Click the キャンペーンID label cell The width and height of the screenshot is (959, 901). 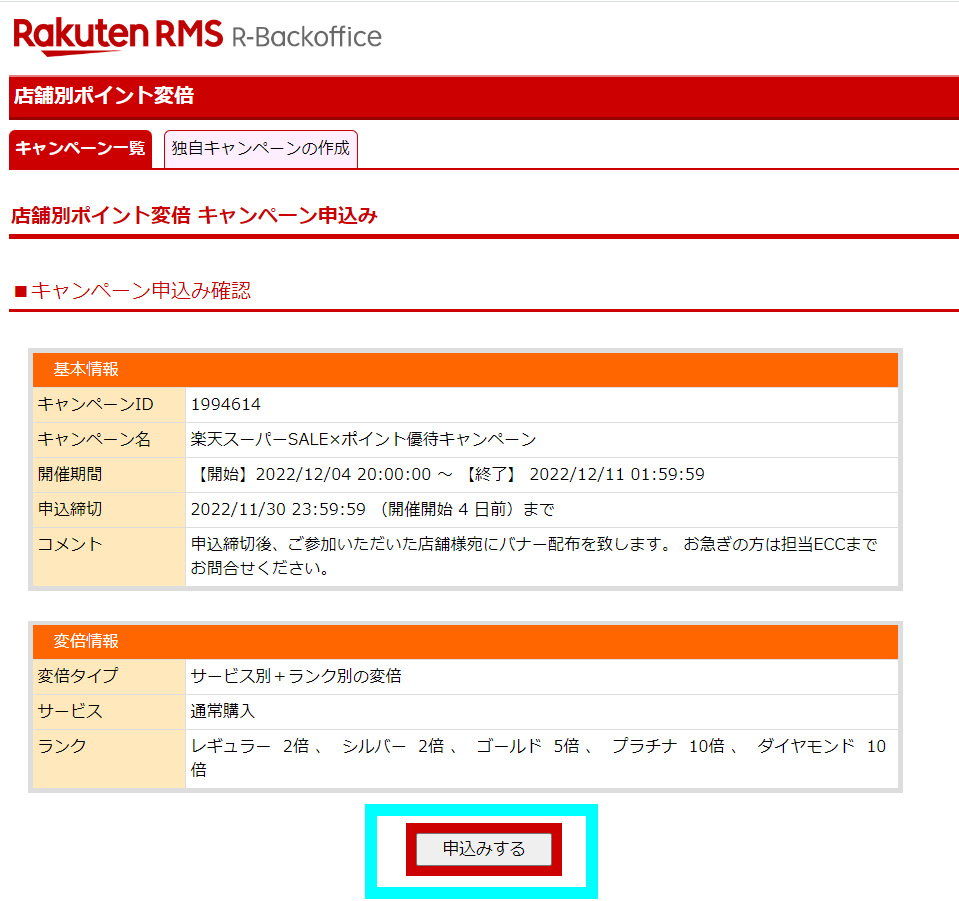point(109,404)
